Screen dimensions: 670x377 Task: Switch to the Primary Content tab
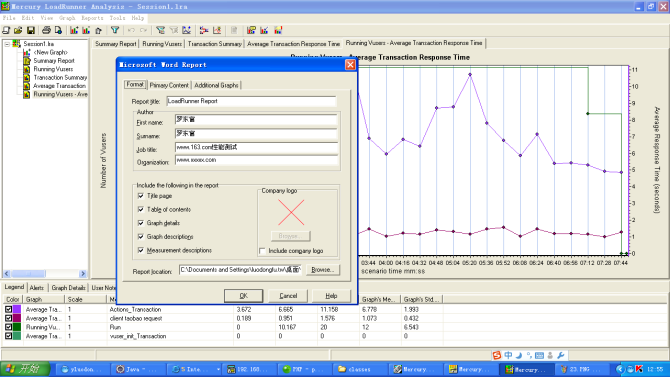(x=169, y=85)
